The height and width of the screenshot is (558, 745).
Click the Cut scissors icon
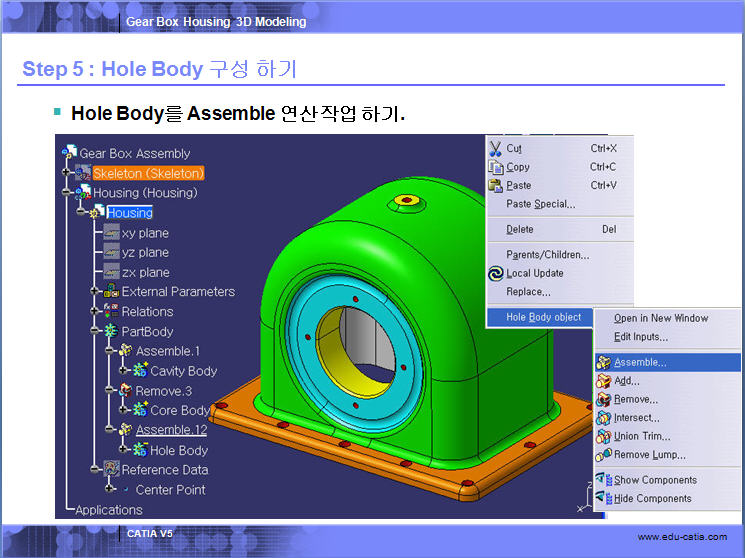tap(495, 148)
